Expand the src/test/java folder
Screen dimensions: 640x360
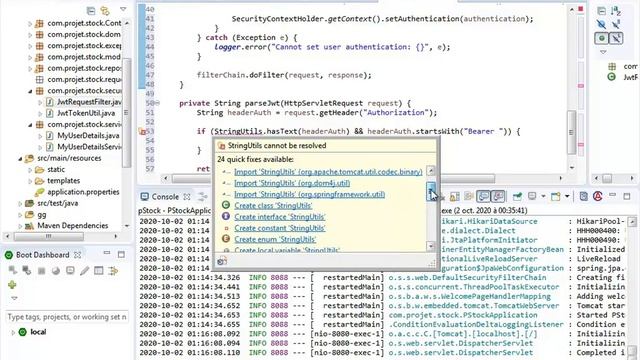(20, 203)
